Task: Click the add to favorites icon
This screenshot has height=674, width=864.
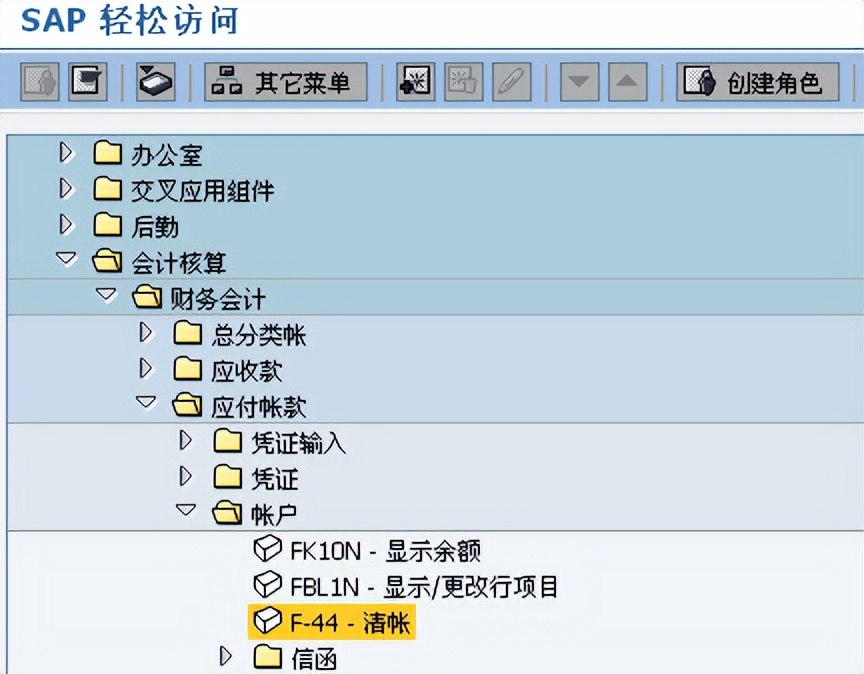Action: 414,82
